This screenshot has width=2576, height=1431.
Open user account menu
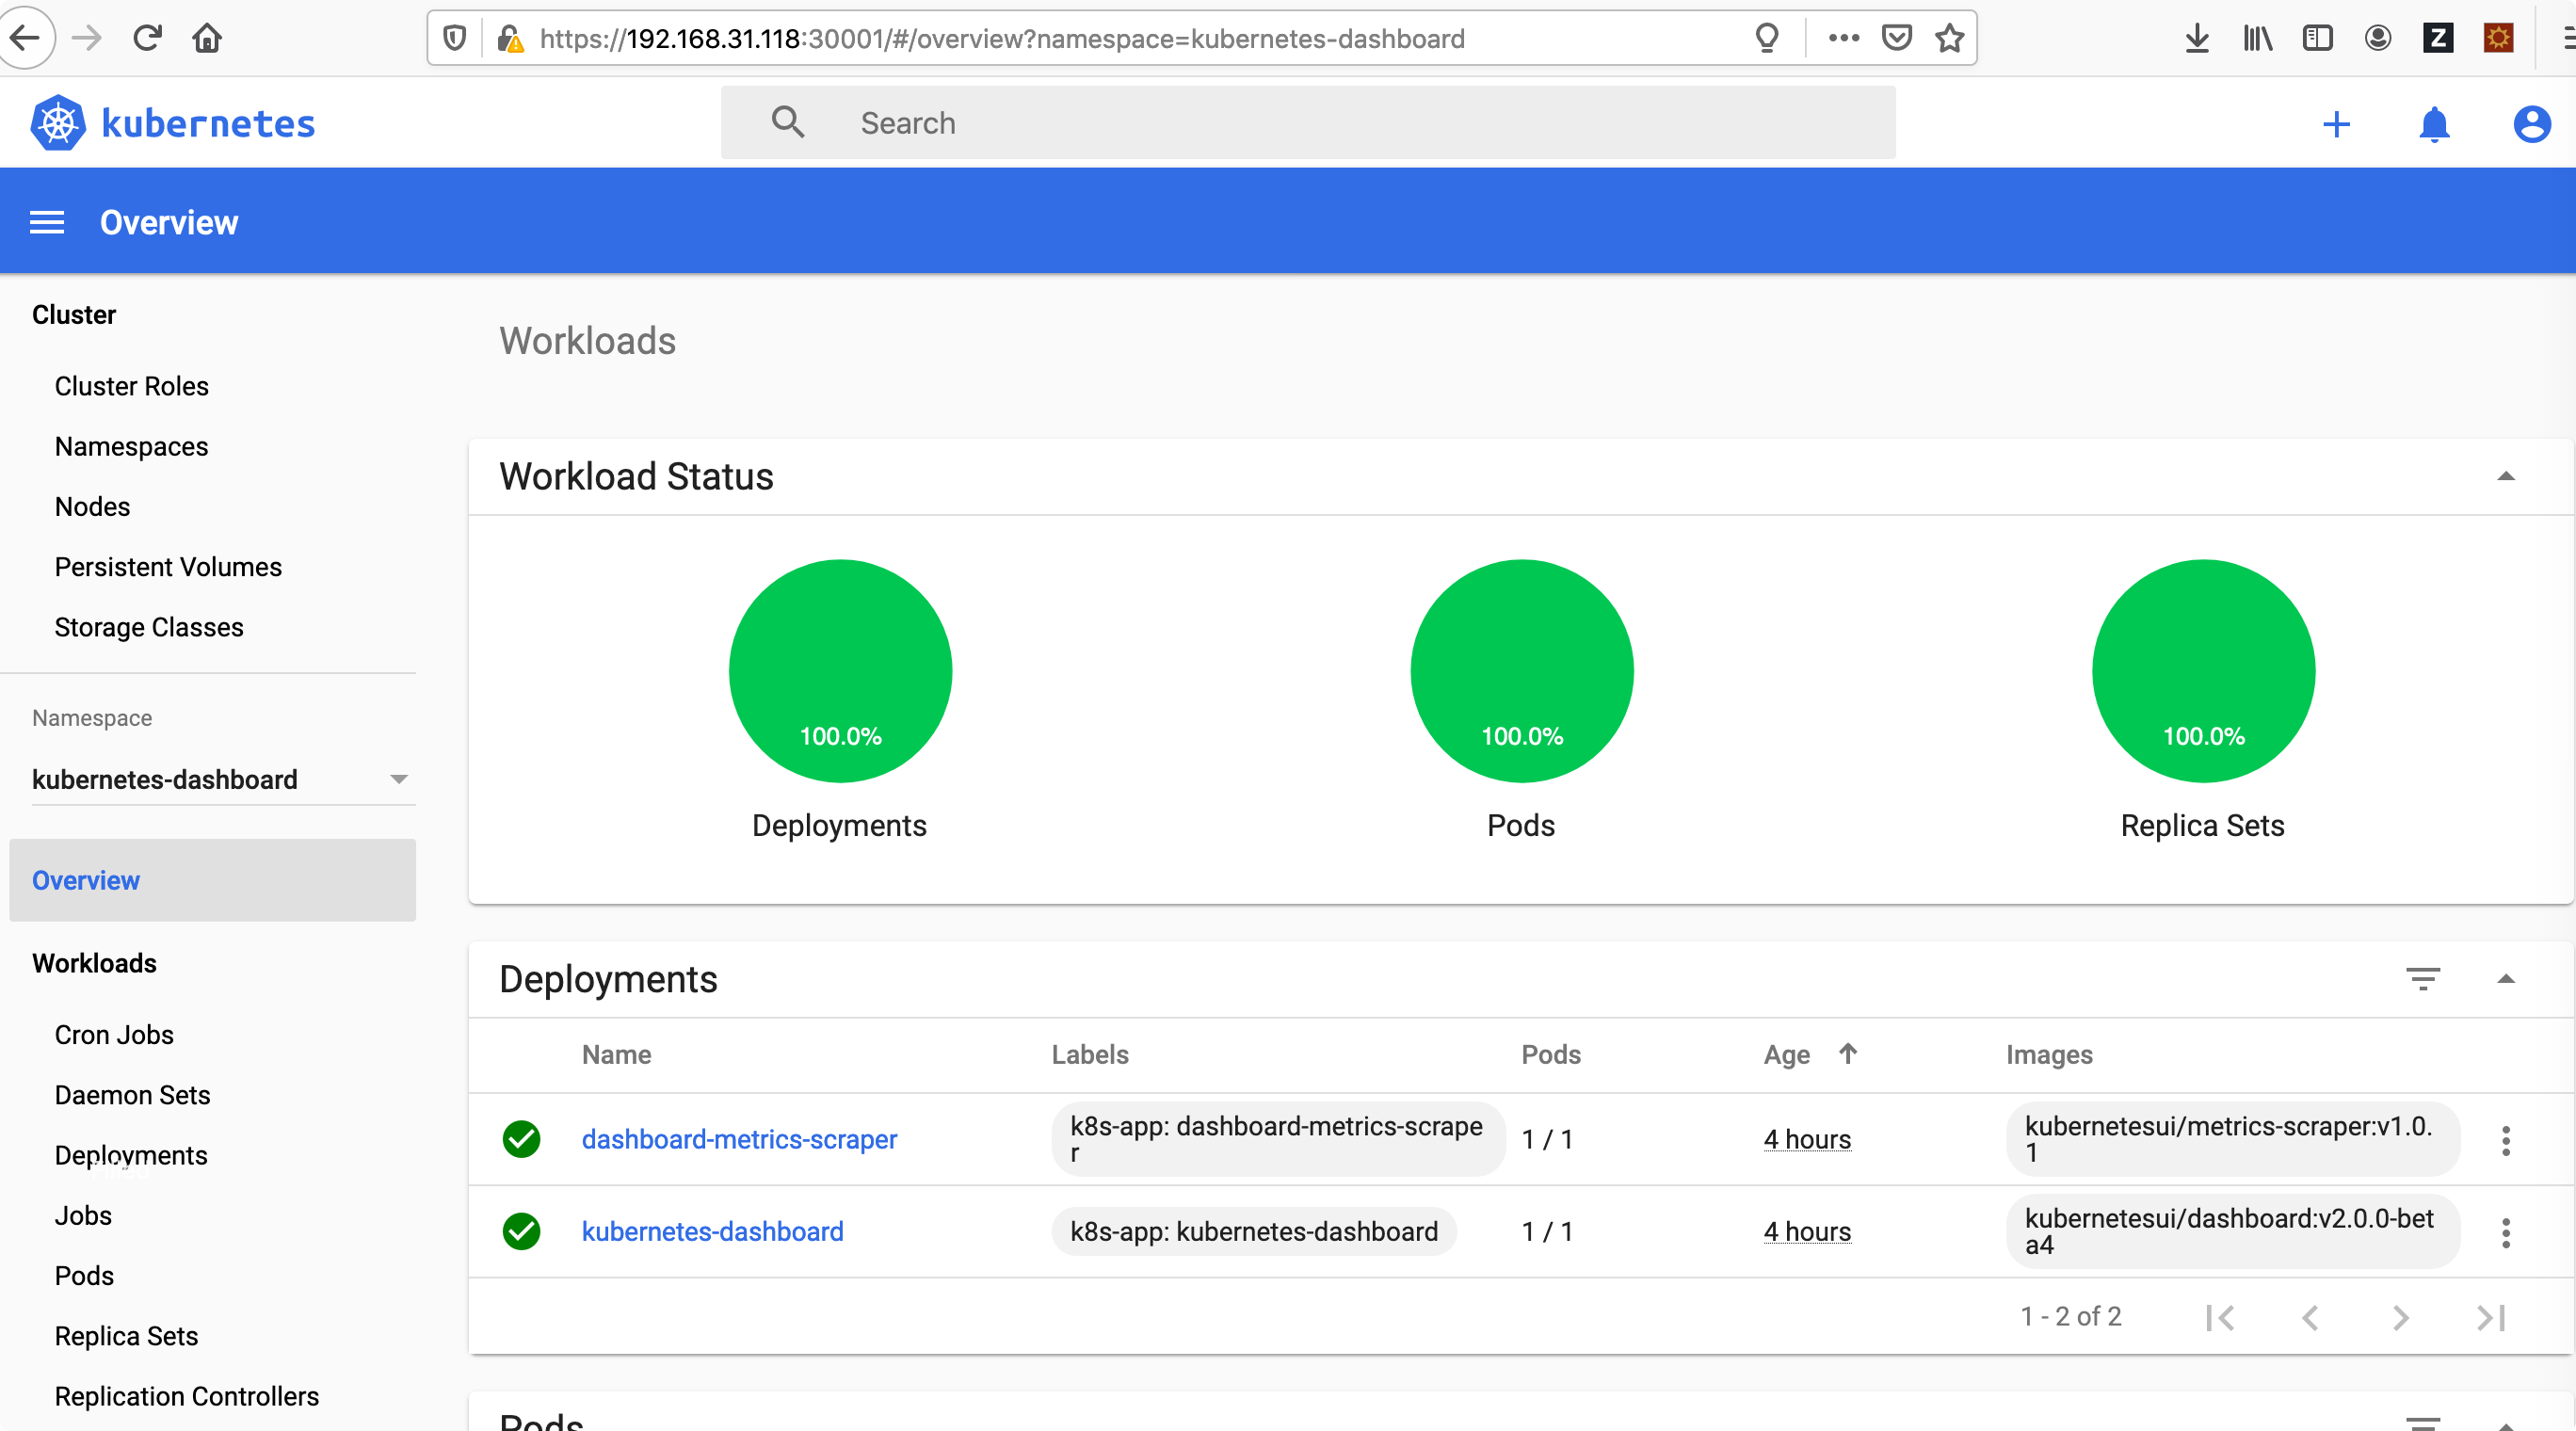[x=2531, y=124]
